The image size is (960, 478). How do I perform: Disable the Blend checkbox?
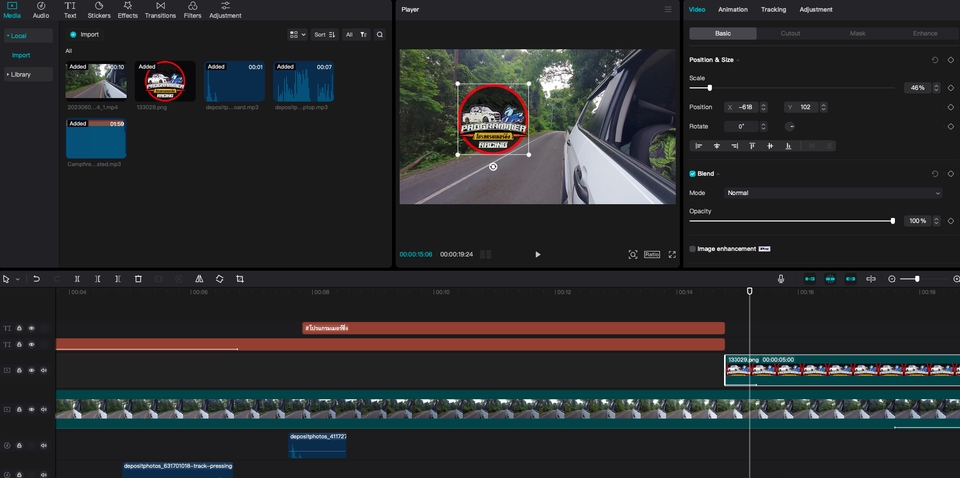692,174
